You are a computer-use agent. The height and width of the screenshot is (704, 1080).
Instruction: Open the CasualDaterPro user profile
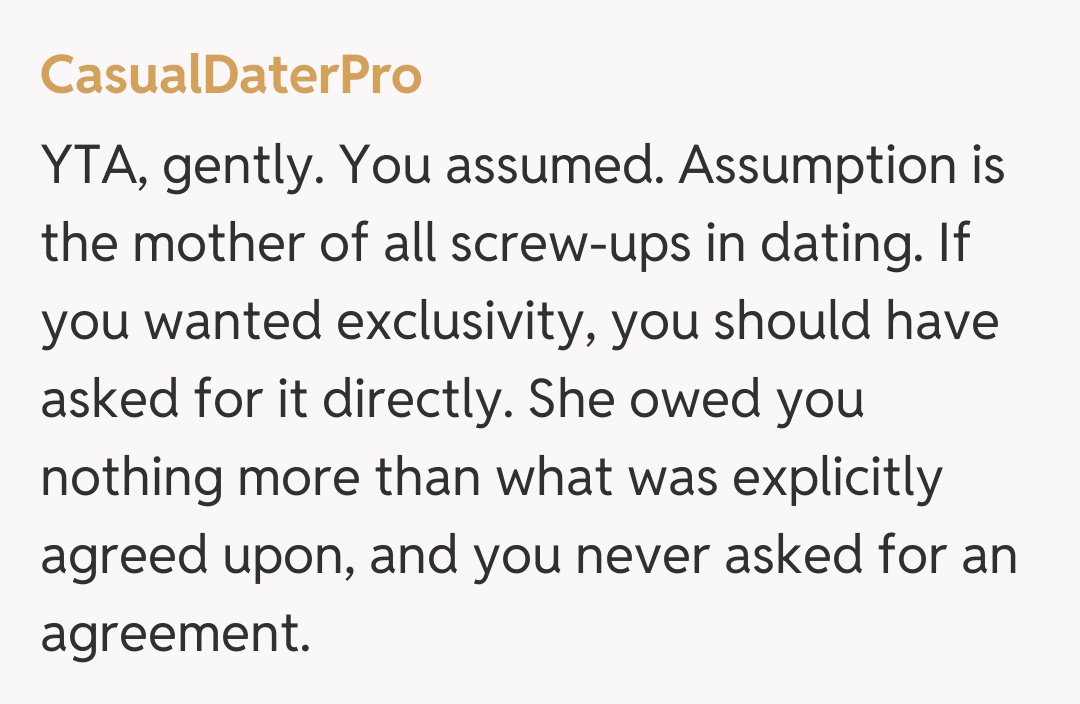[231, 76]
